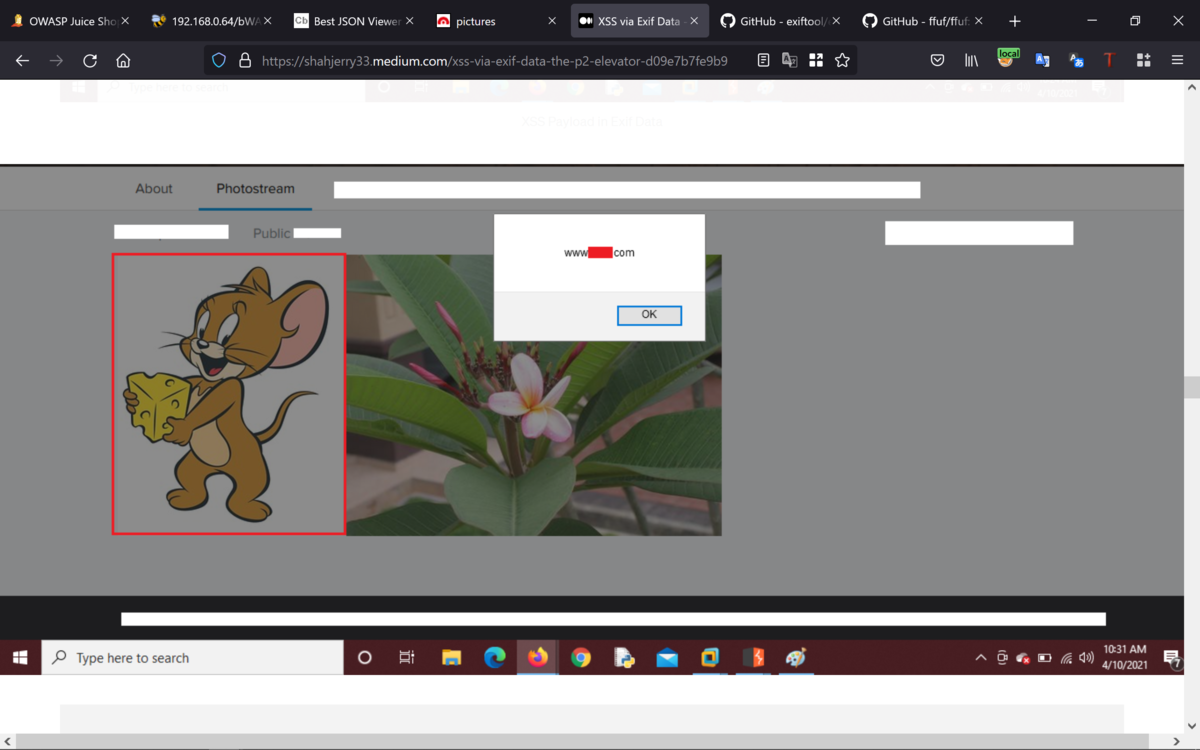Open Task View on taskbar
Screen dimensions: 1200x750
[x=407, y=658]
